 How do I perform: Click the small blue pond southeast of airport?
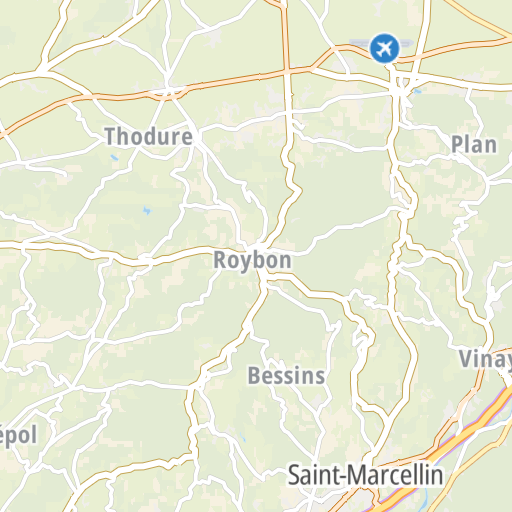click(417, 91)
